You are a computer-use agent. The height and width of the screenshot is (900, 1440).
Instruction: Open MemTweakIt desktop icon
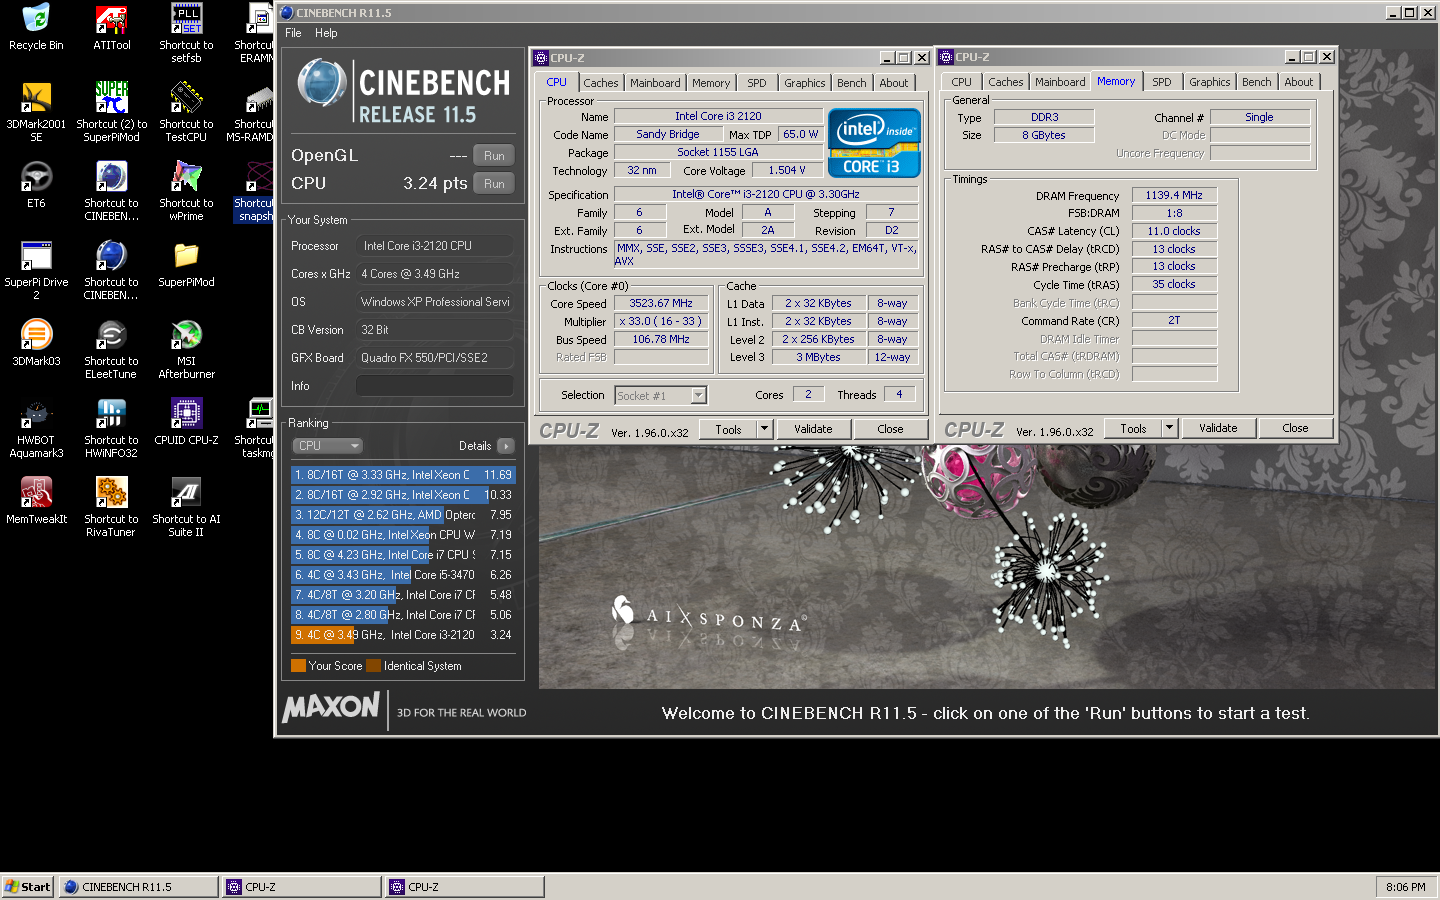click(x=36, y=501)
